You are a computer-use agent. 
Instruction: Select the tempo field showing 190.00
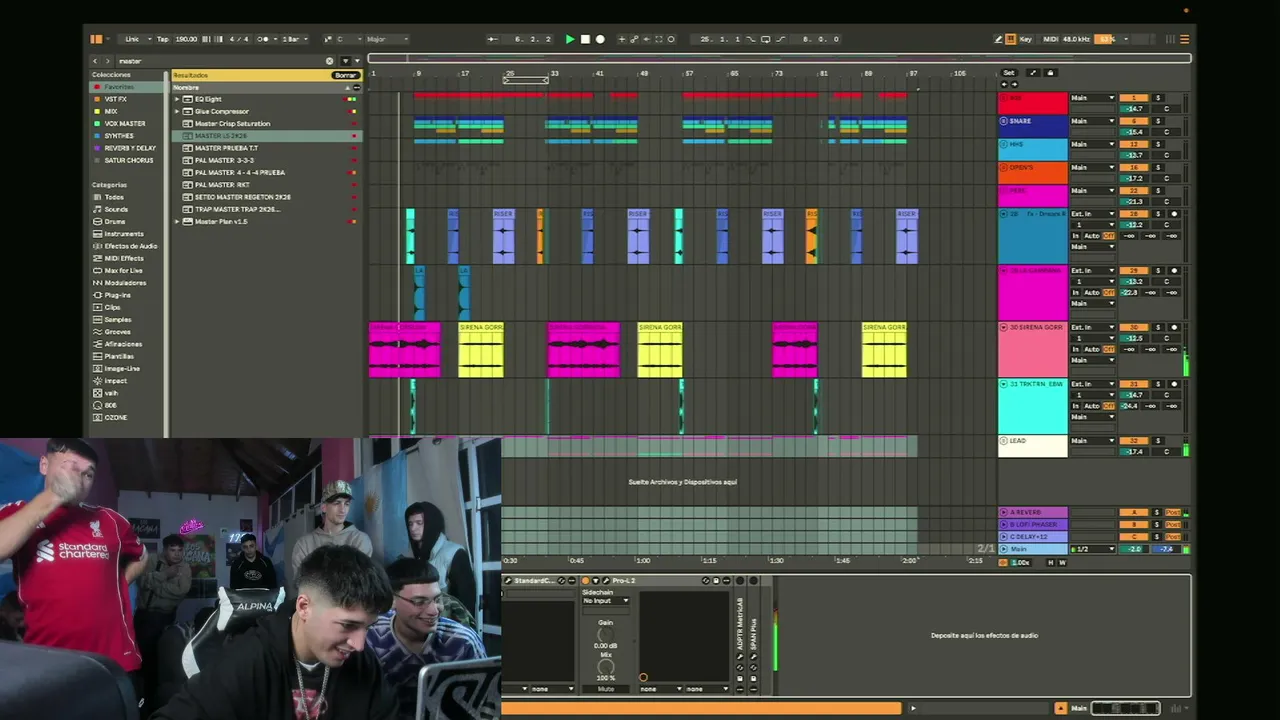[x=186, y=39]
